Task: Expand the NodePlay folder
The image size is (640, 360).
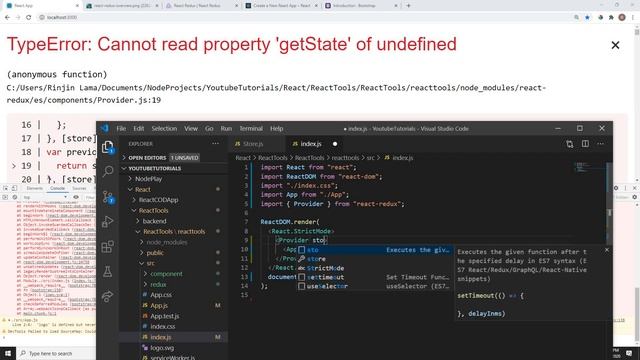Action: click(x=148, y=179)
